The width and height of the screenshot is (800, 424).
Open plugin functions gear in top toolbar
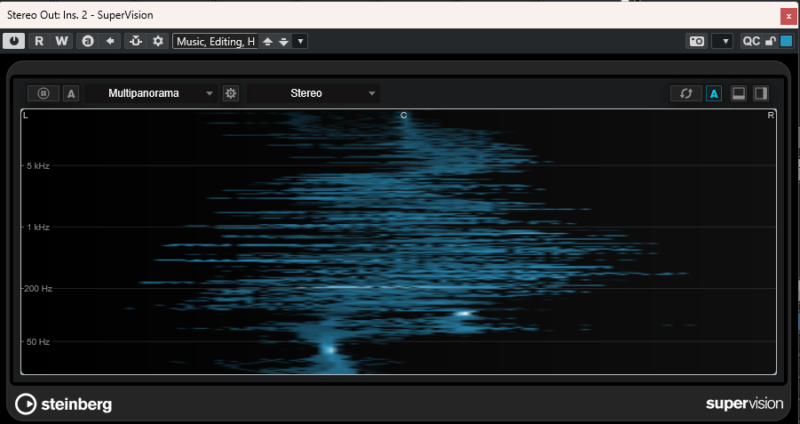coord(158,41)
